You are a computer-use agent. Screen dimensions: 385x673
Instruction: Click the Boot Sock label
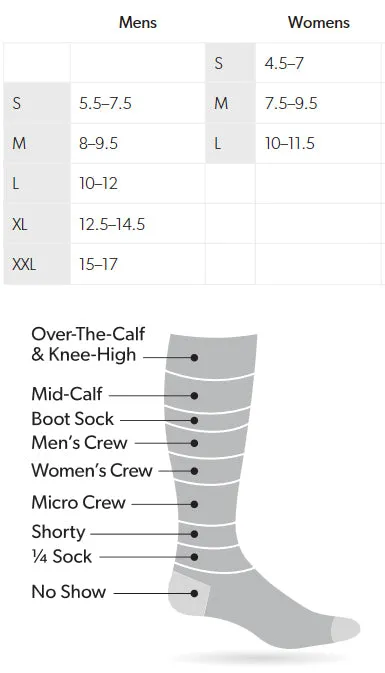point(73,419)
